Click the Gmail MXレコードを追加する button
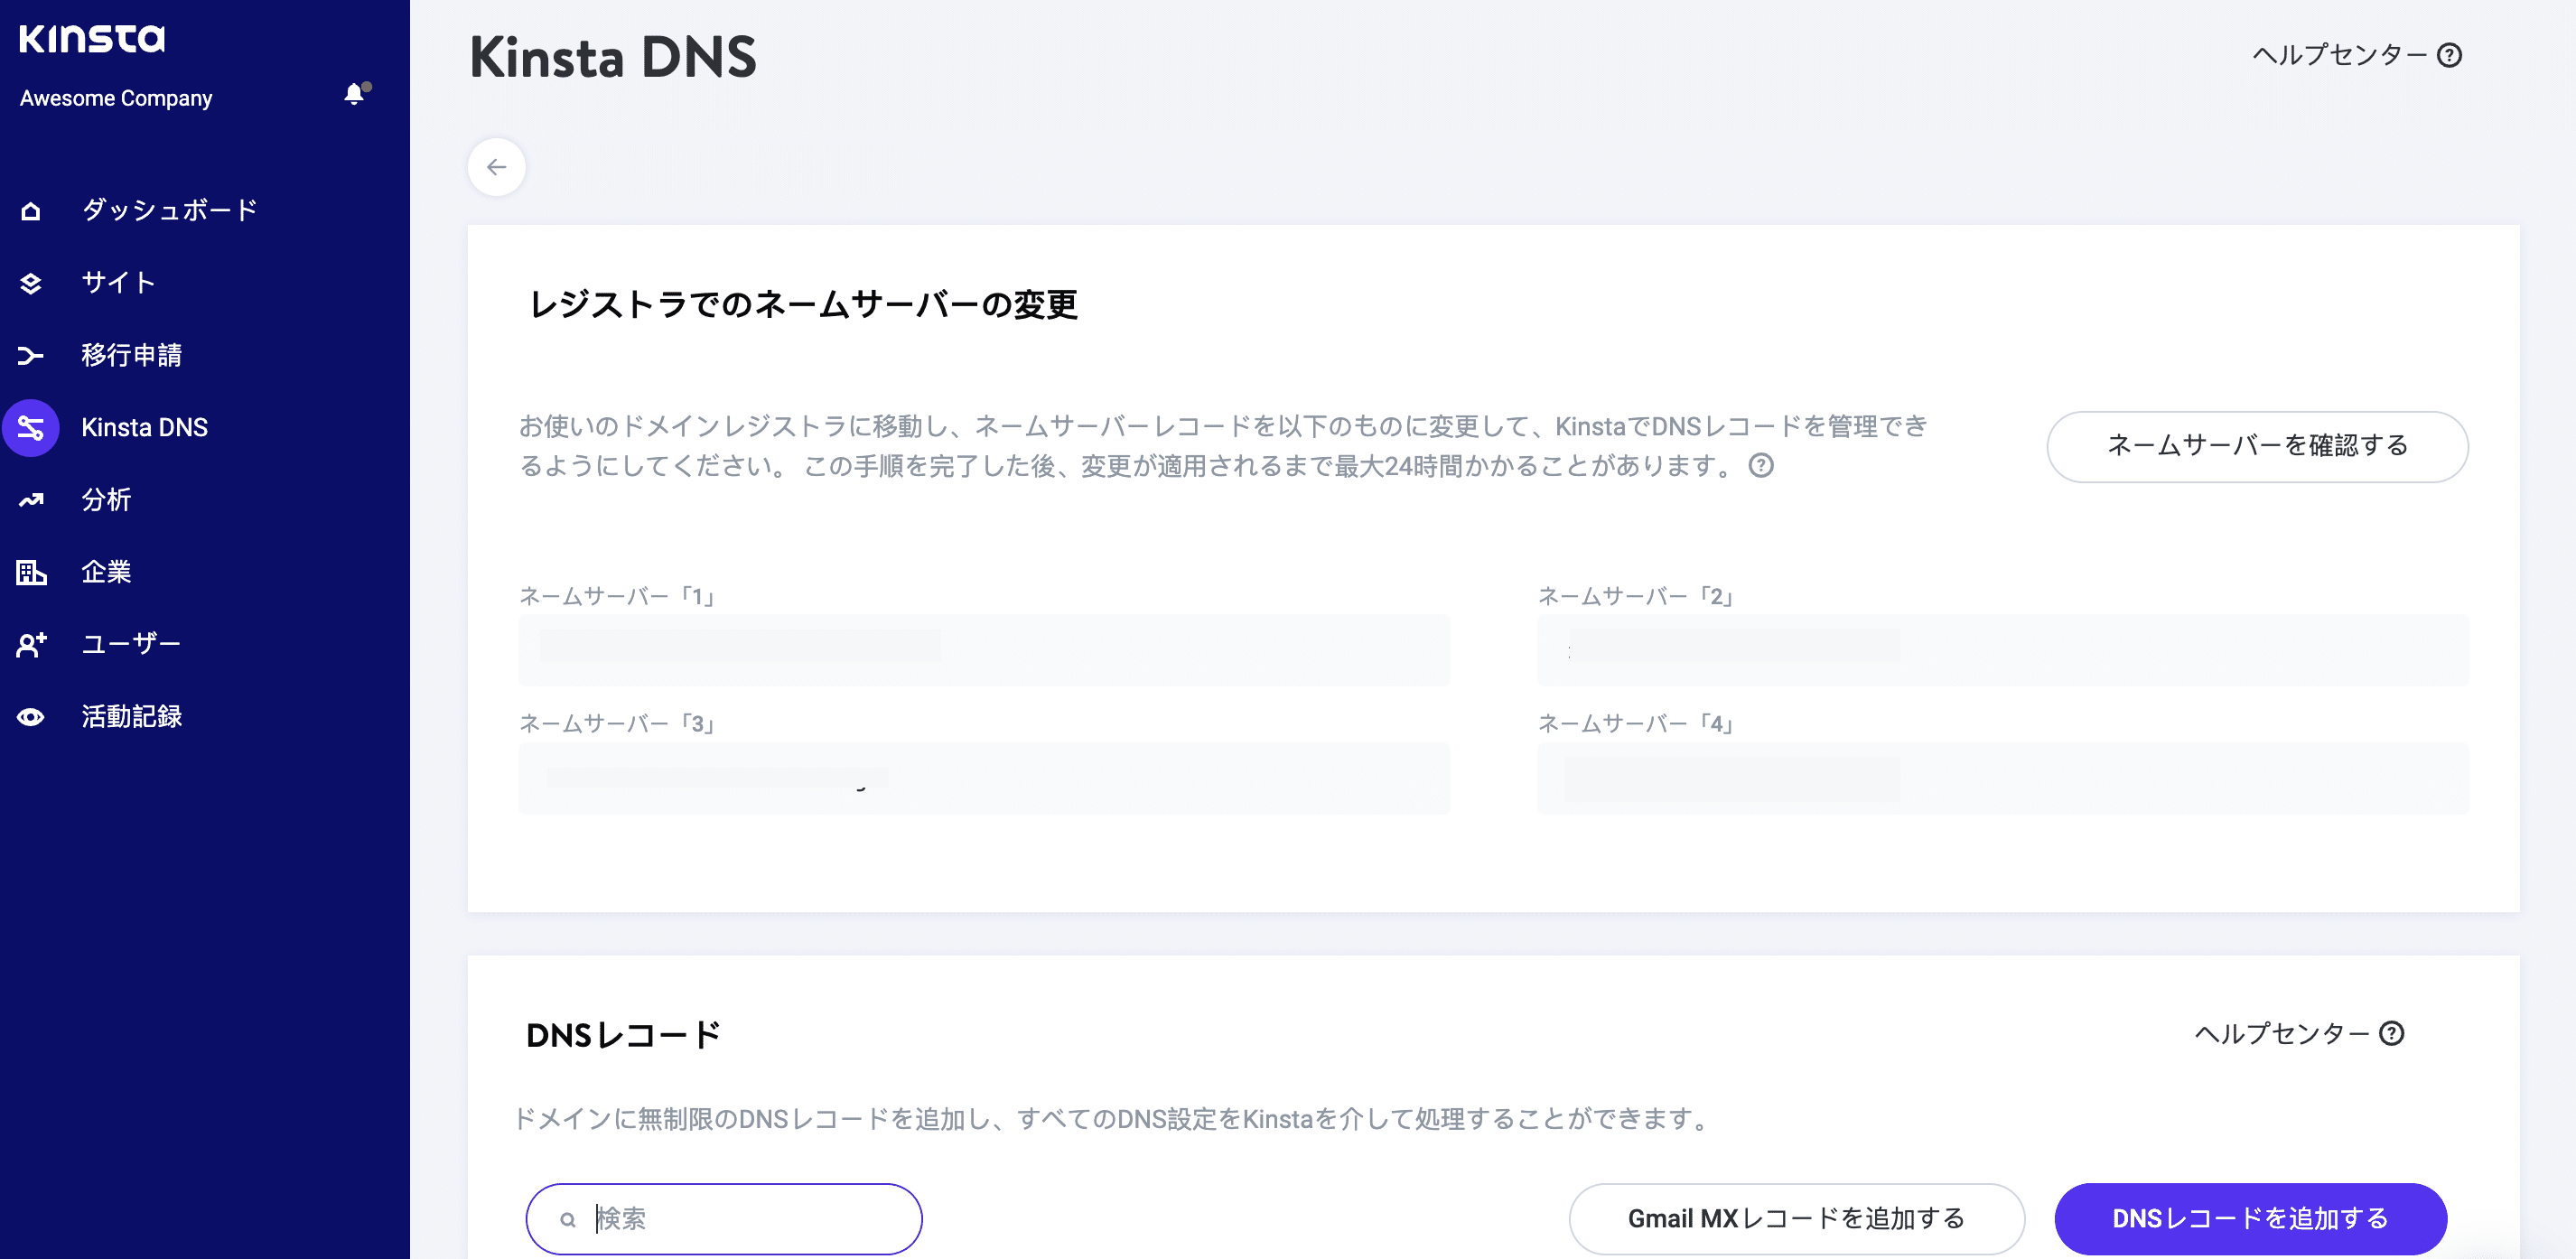The height and width of the screenshot is (1259, 2576). 1796,1218
